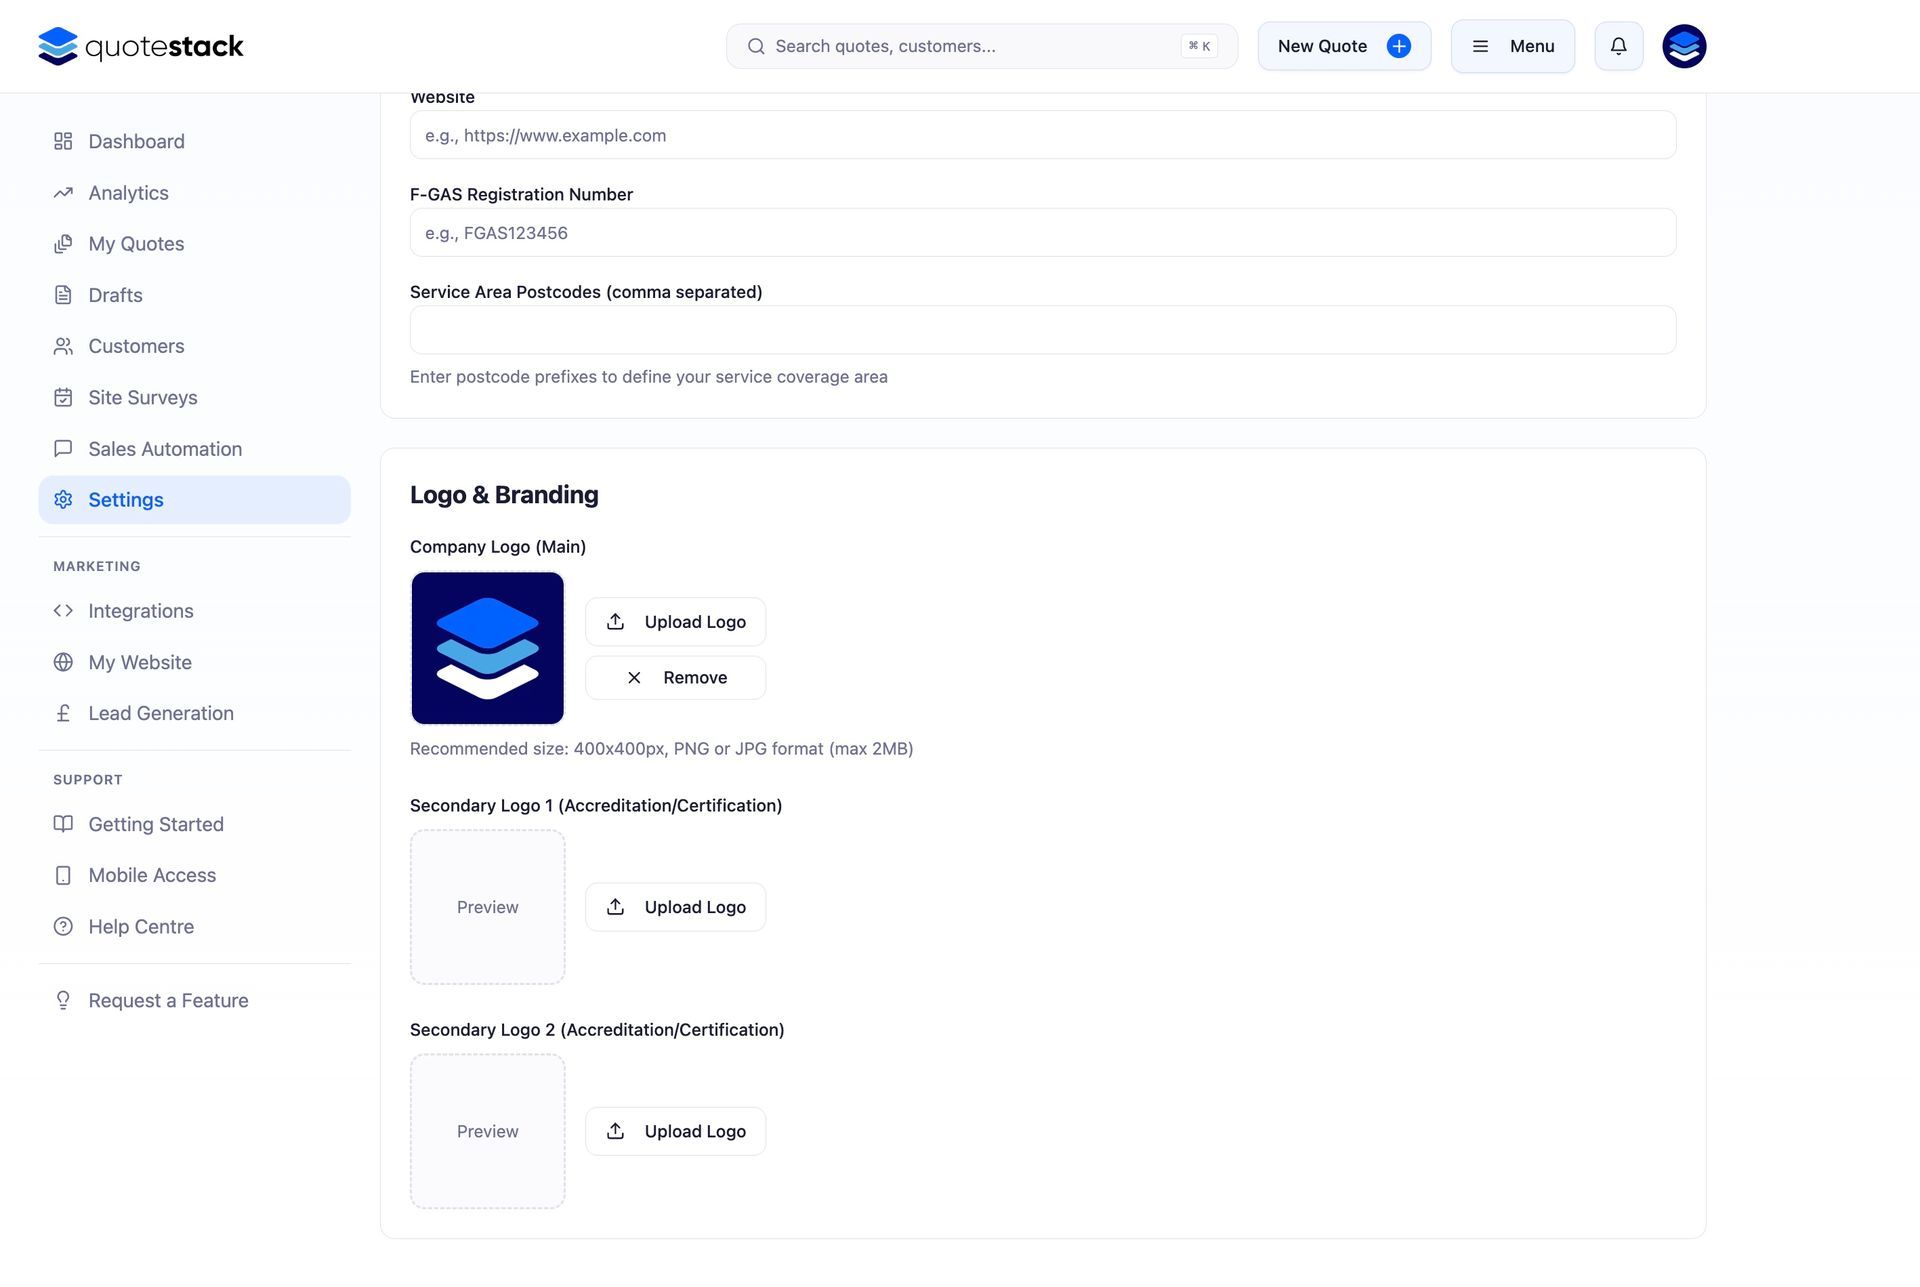Click the Analytics trend icon
Image resolution: width=1920 pixels, height=1287 pixels.
click(63, 193)
